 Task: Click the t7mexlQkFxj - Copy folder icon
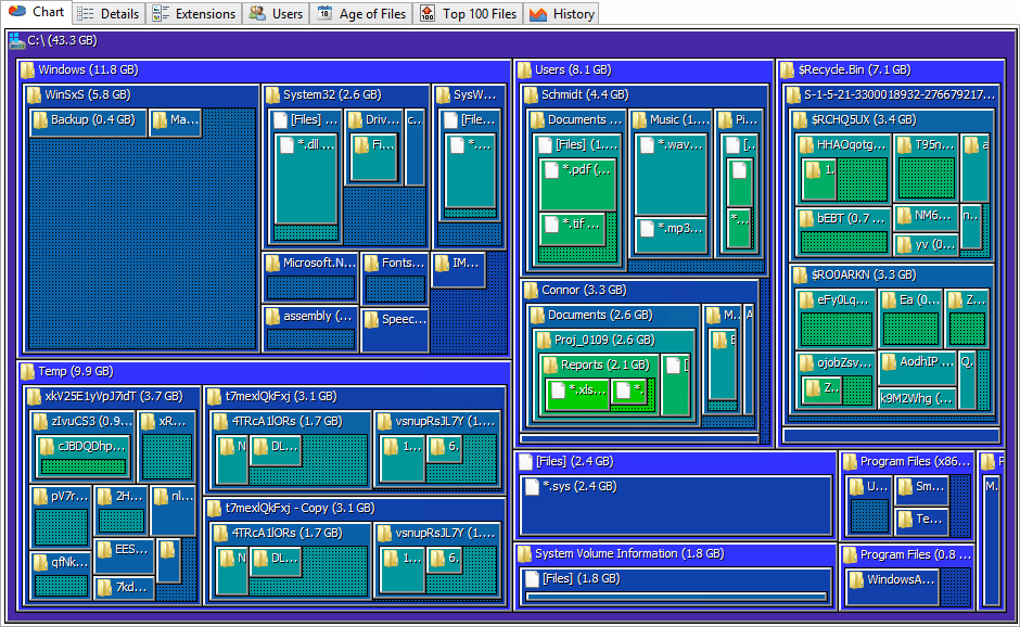pos(214,509)
